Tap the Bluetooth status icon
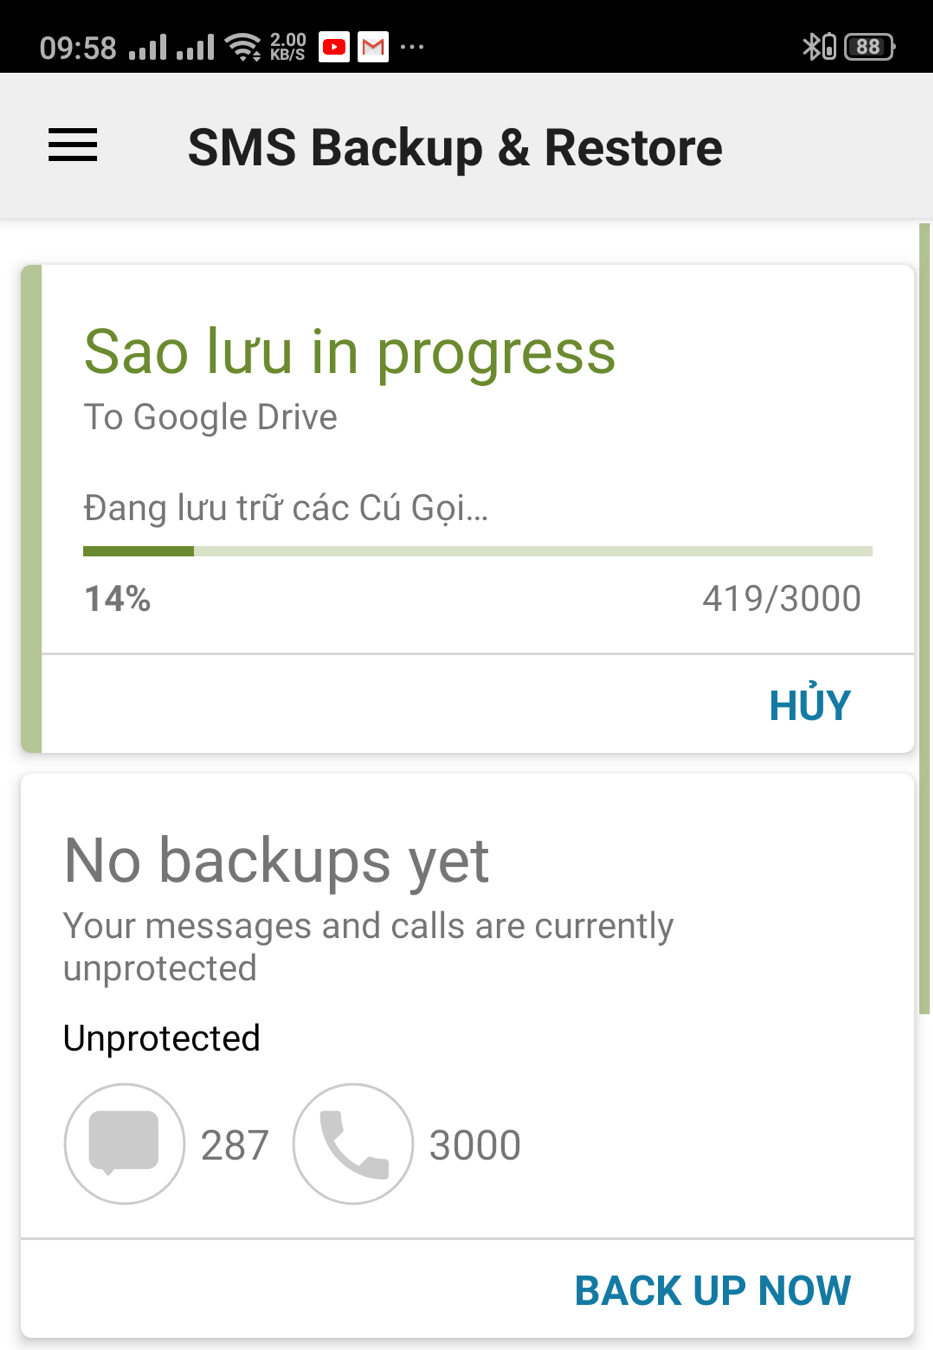The height and width of the screenshot is (1350, 933). pos(813,46)
